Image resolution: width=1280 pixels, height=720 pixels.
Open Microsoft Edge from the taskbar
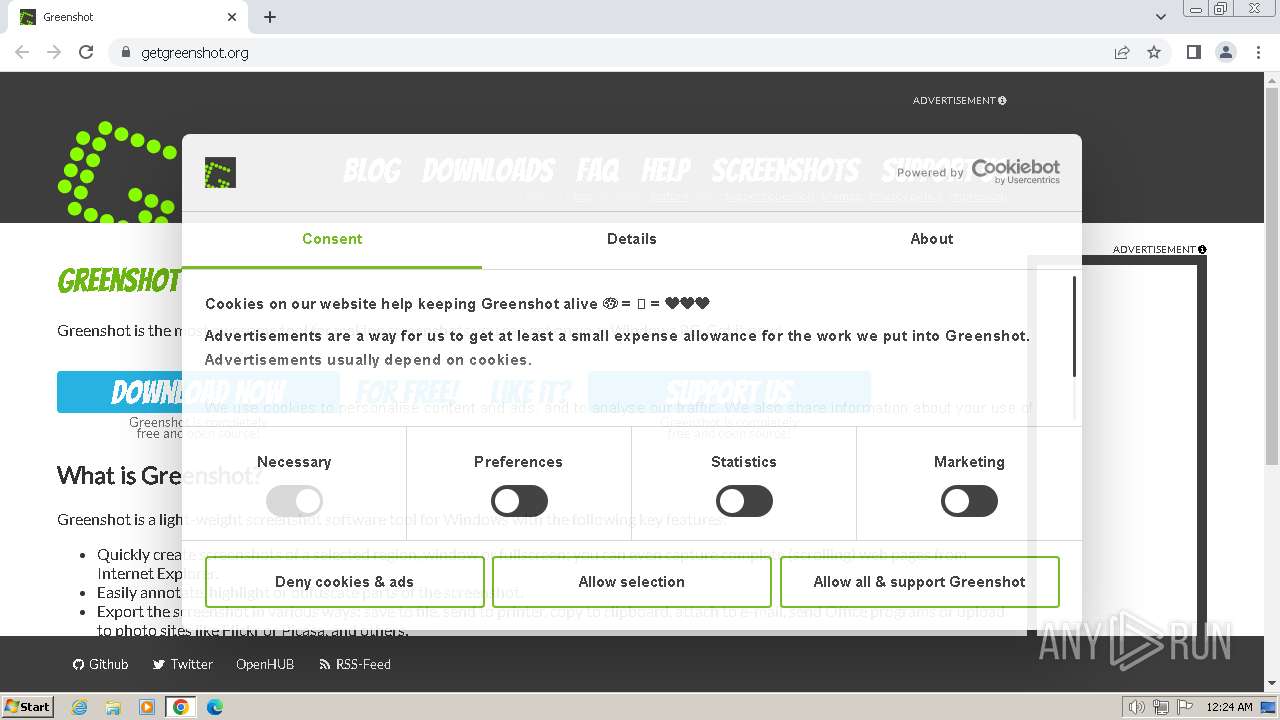tap(214, 707)
